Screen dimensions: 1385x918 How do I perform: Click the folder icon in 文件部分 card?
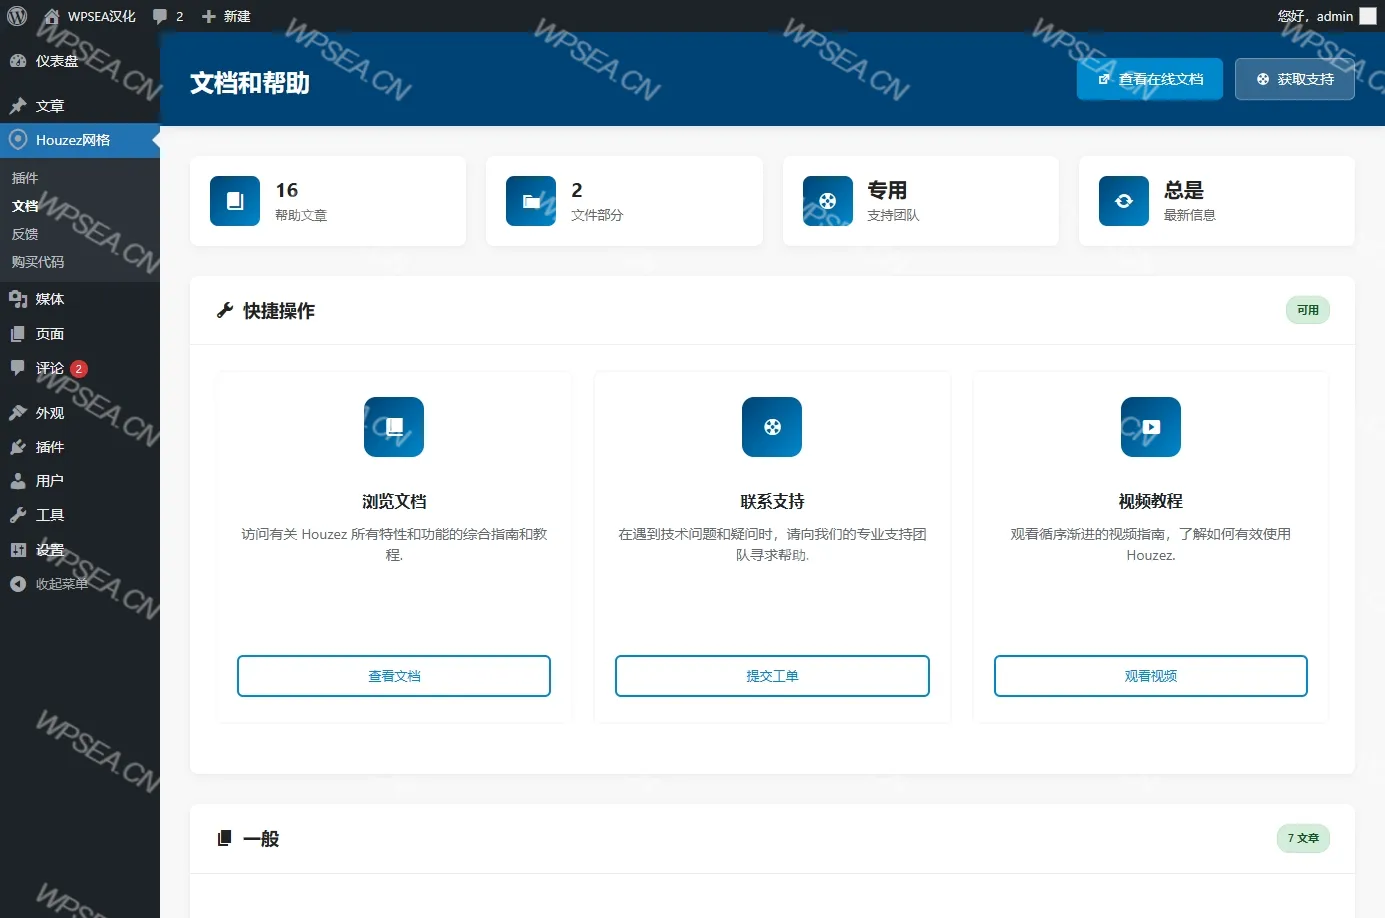[x=531, y=201]
